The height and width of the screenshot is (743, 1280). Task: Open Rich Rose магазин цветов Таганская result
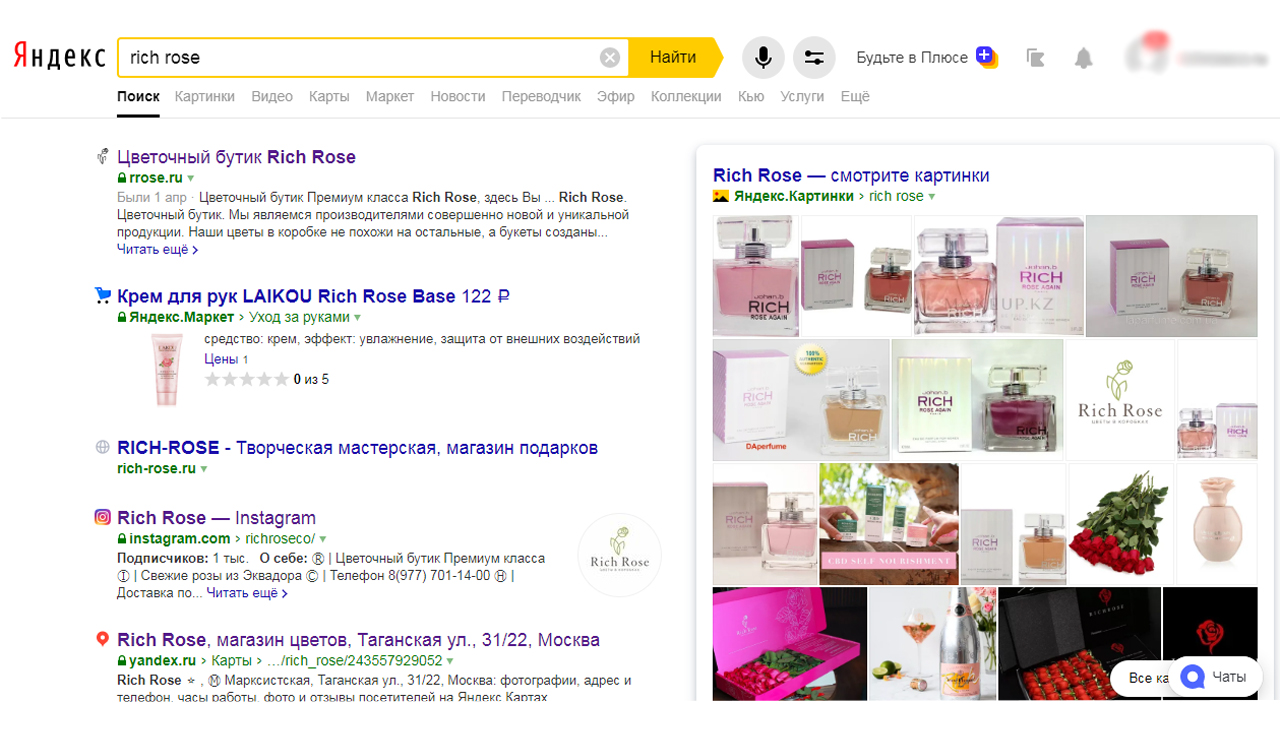click(x=358, y=640)
